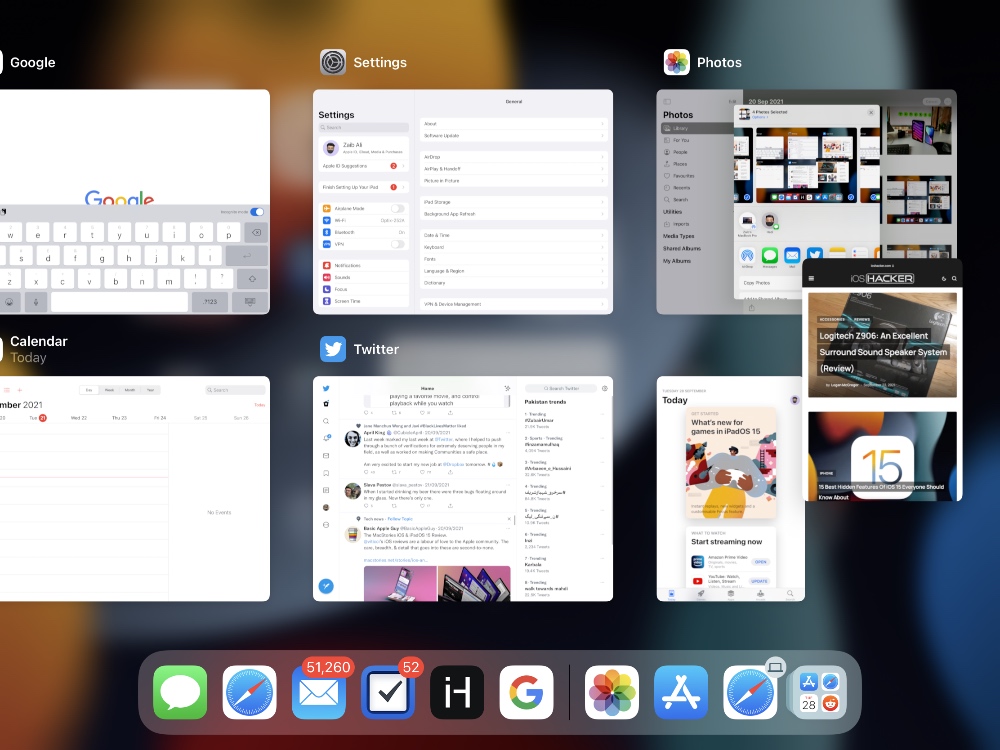Open Logitech Z906 review article headline

click(x=883, y=352)
